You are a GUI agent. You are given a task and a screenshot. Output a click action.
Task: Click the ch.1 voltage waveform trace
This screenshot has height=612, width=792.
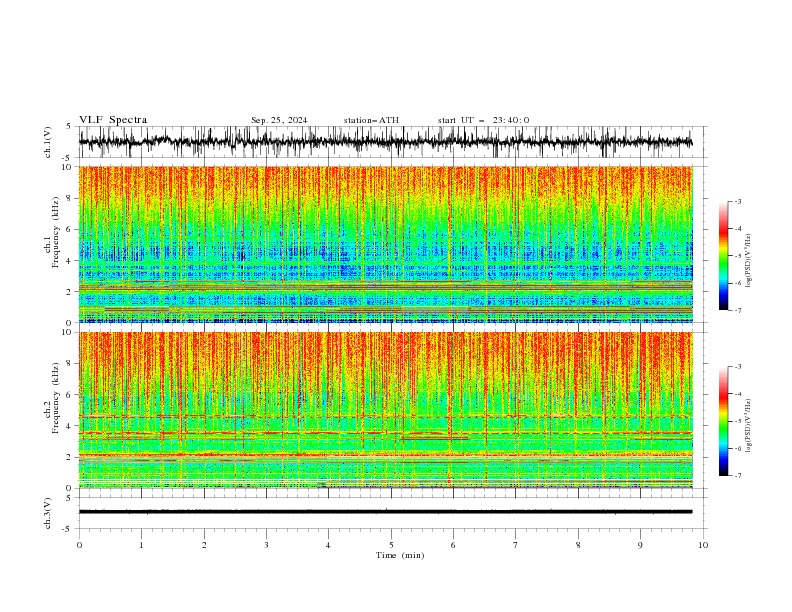(385, 142)
